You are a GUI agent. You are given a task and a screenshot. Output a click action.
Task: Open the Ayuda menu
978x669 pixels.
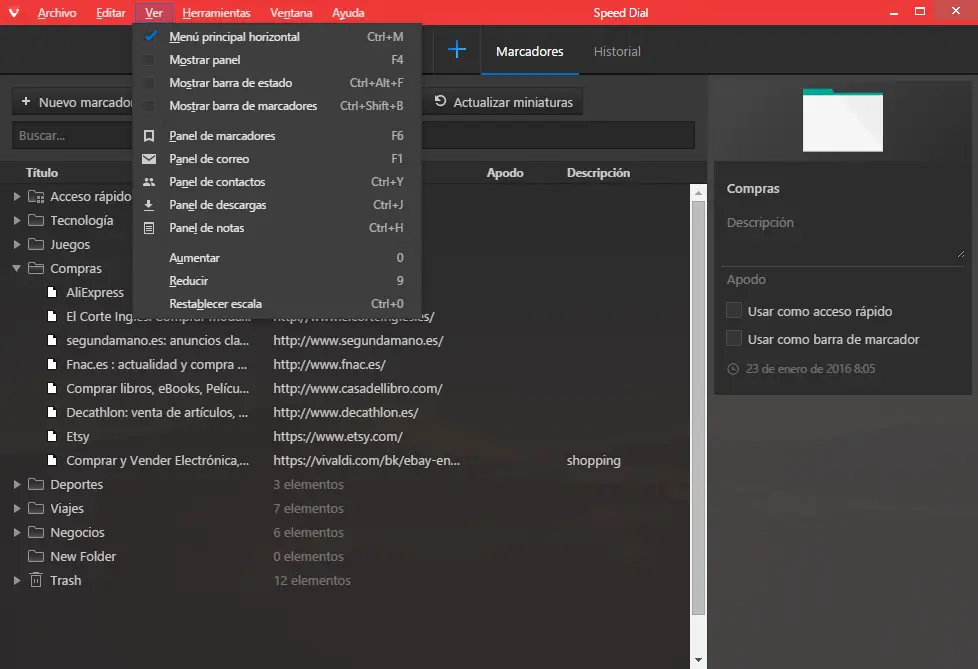(x=348, y=12)
